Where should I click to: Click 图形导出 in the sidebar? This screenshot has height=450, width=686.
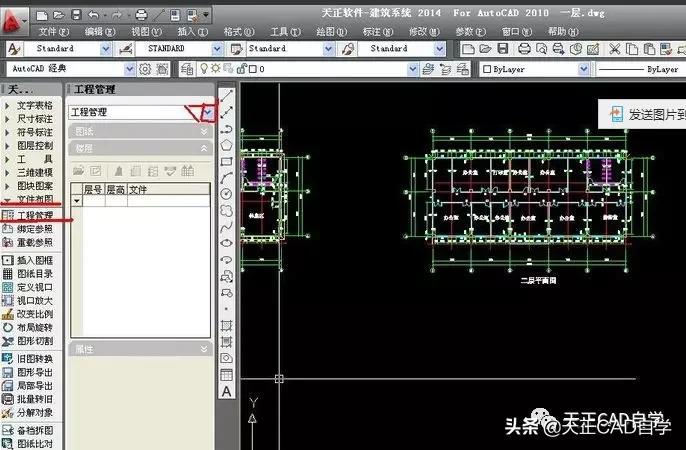34,371
